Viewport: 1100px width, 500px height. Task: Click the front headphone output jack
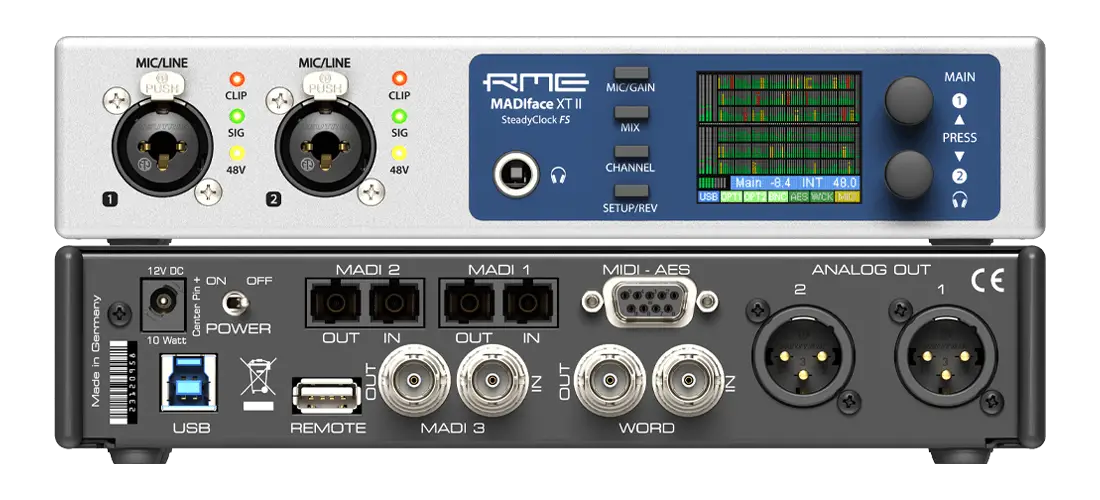click(516, 176)
